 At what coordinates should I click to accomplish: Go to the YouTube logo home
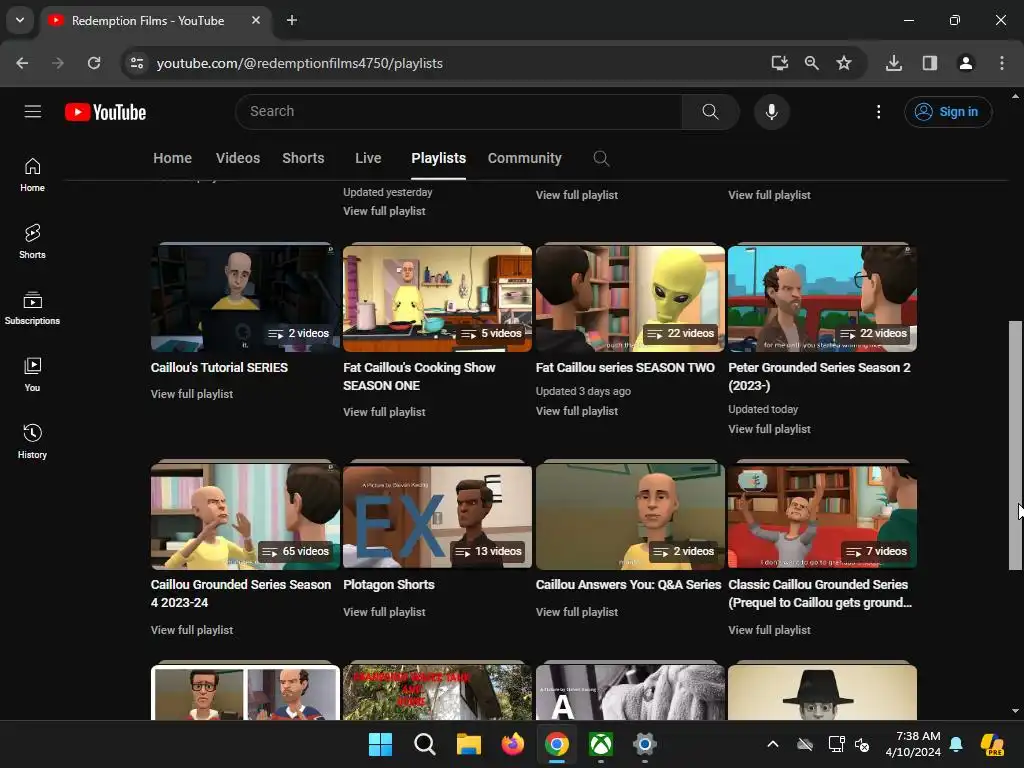click(105, 112)
